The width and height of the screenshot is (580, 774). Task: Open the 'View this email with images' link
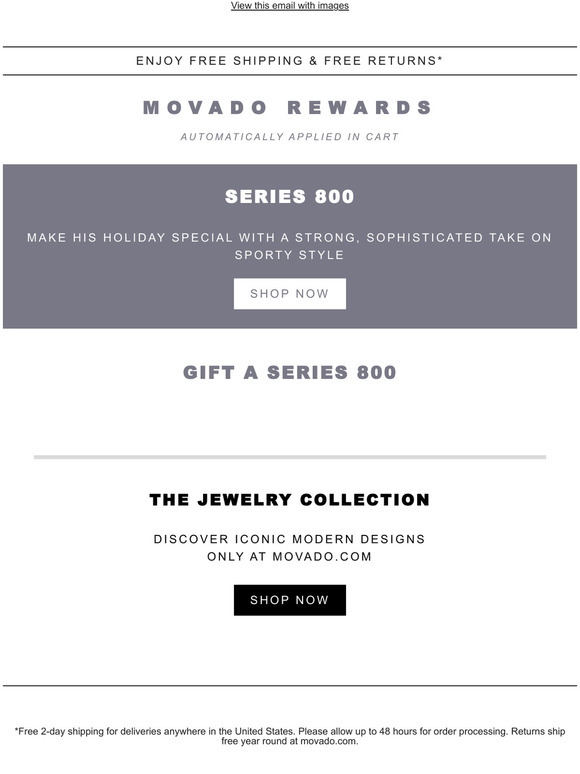click(290, 5)
